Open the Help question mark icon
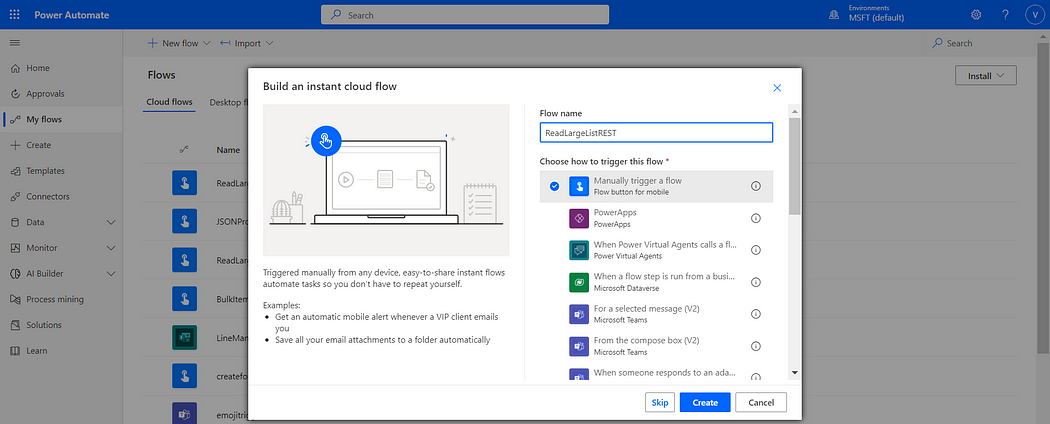1050x424 pixels. pos(1005,15)
